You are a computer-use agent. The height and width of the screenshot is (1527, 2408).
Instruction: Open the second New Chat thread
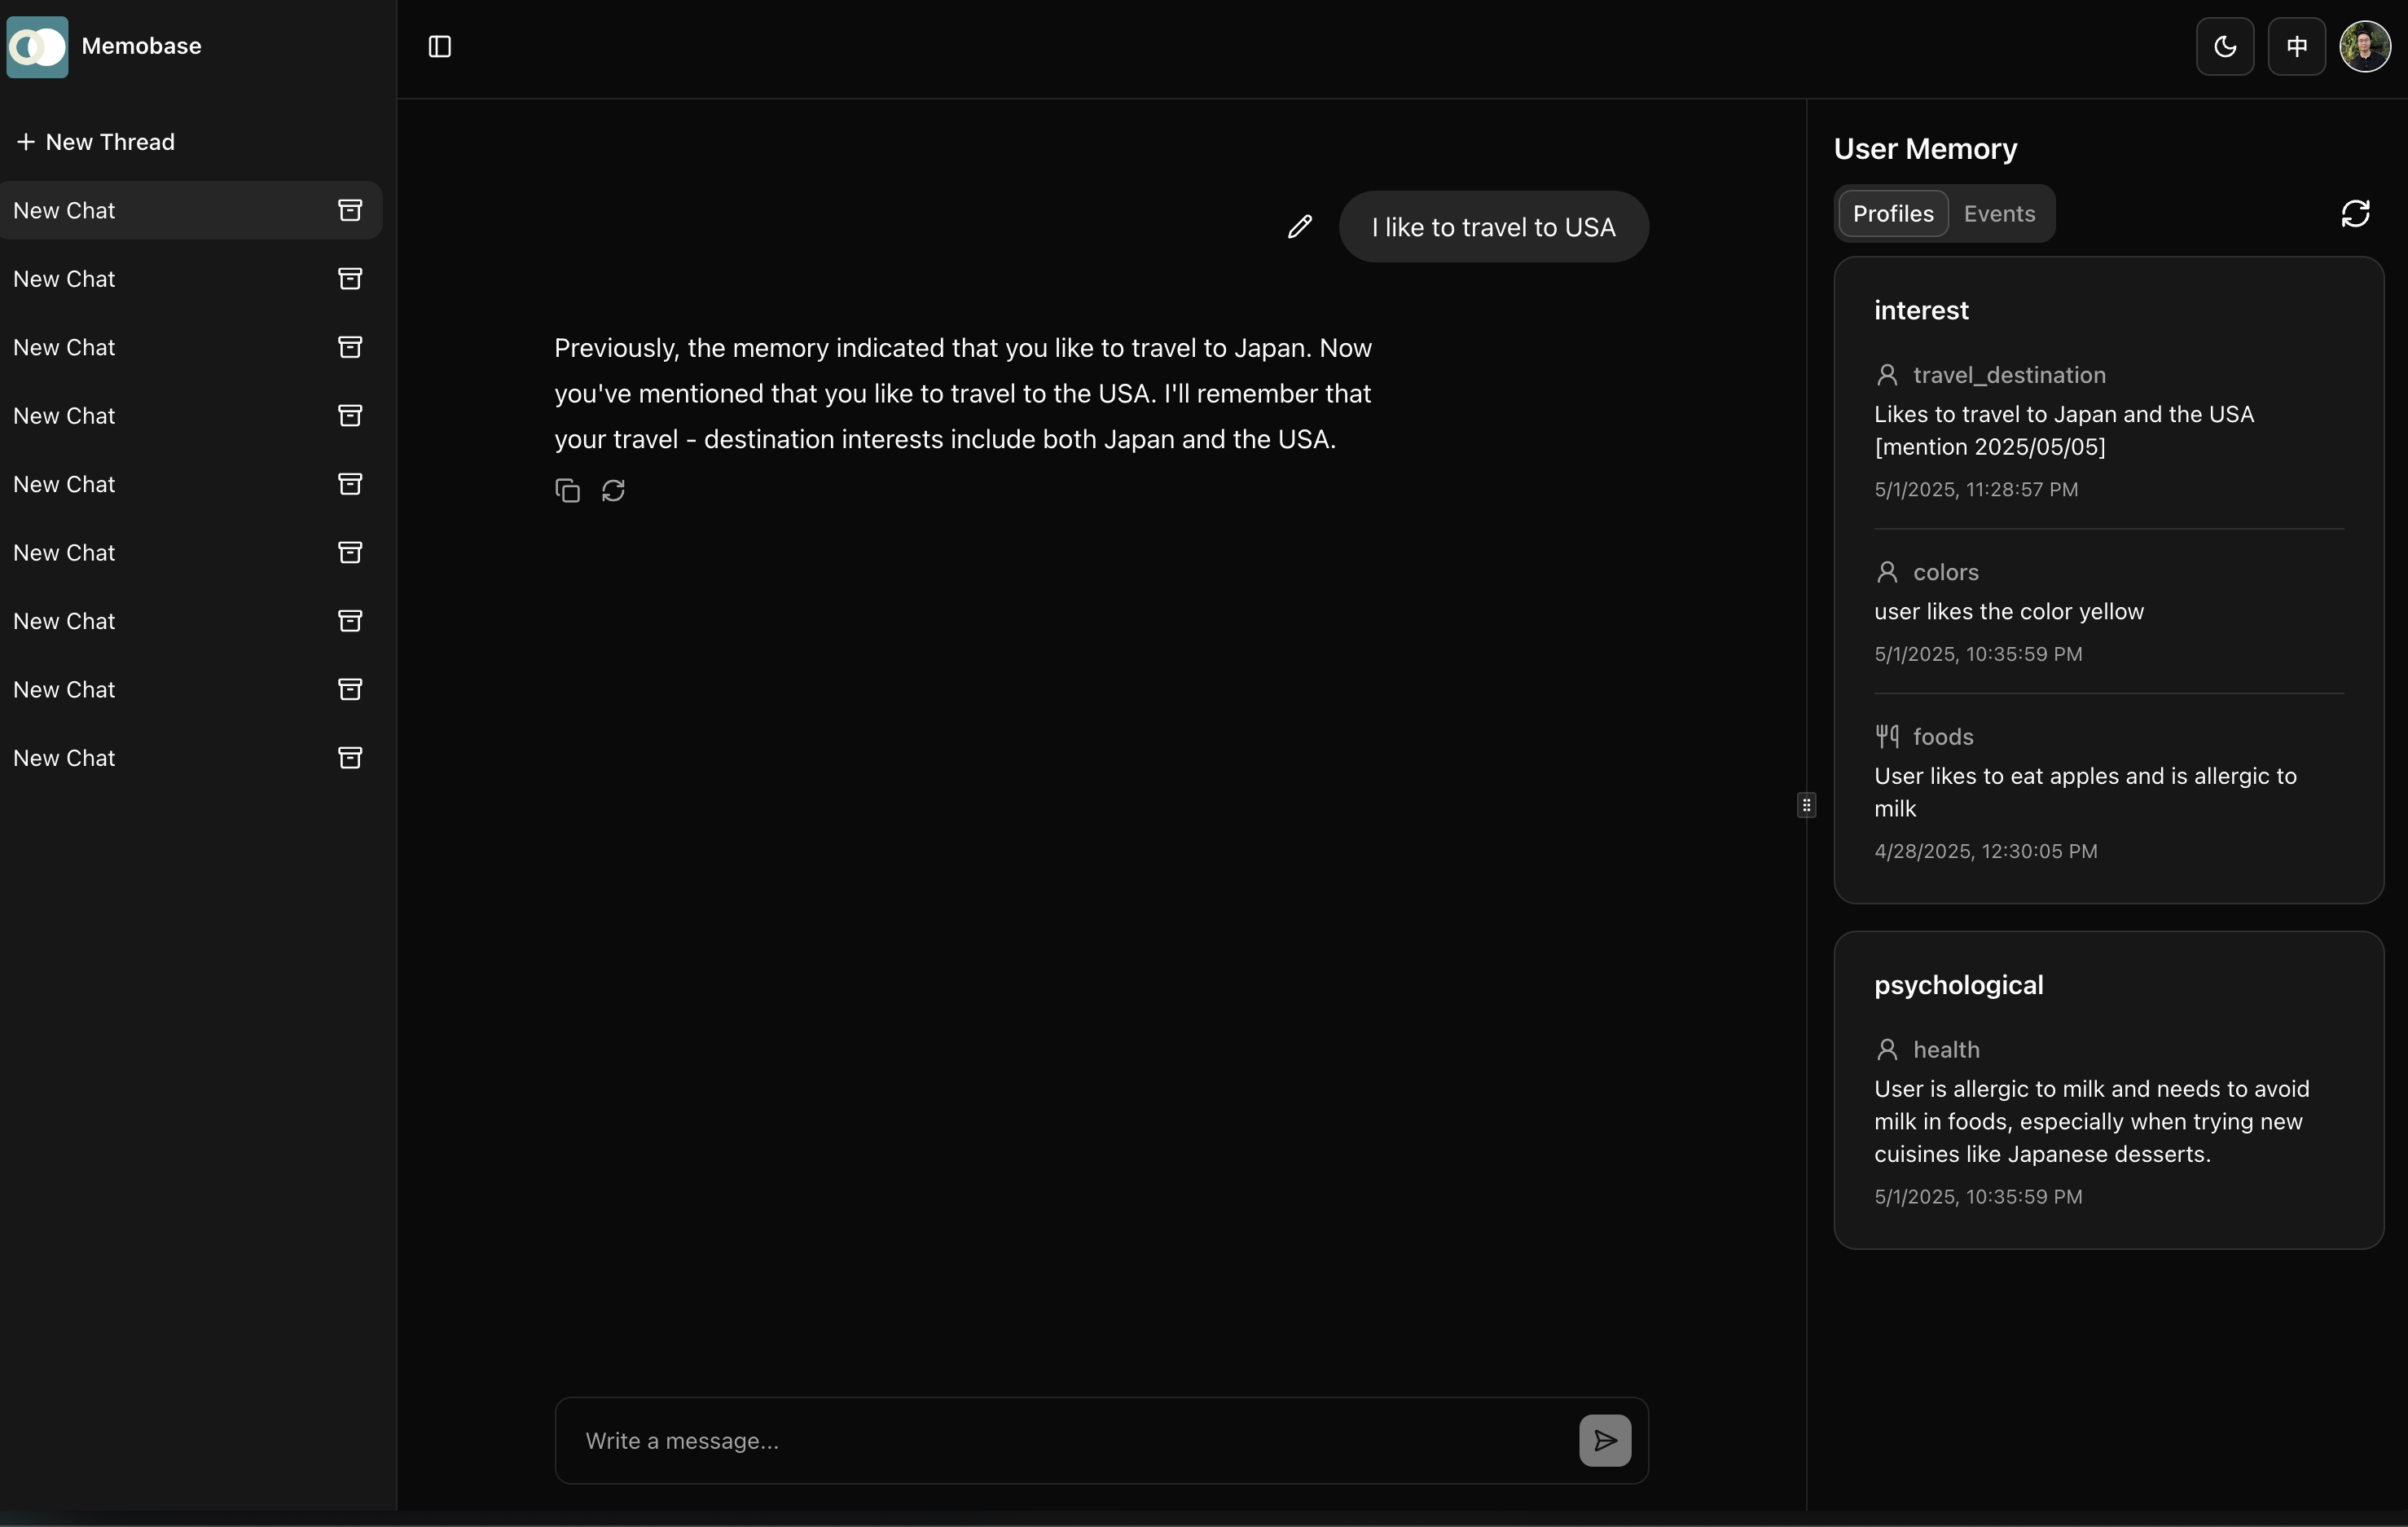pos(65,279)
